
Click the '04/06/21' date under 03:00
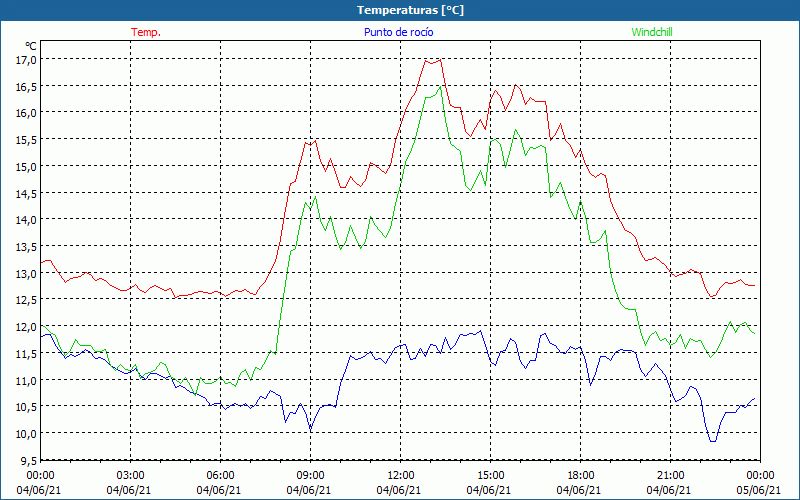coord(129,490)
